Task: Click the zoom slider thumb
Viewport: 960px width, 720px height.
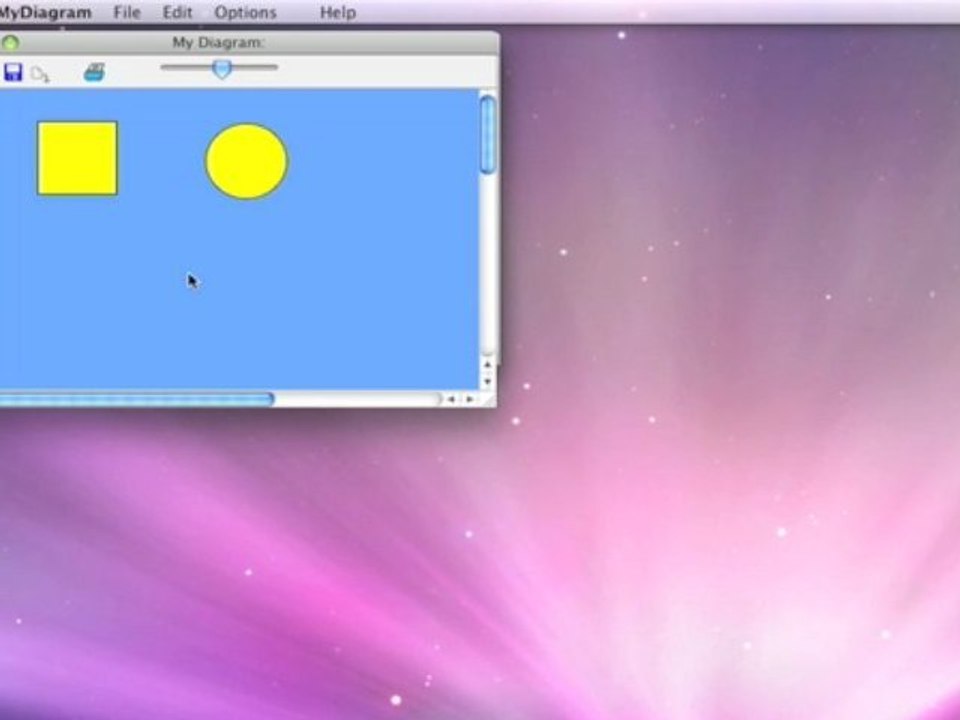Action: [x=222, y=69]
